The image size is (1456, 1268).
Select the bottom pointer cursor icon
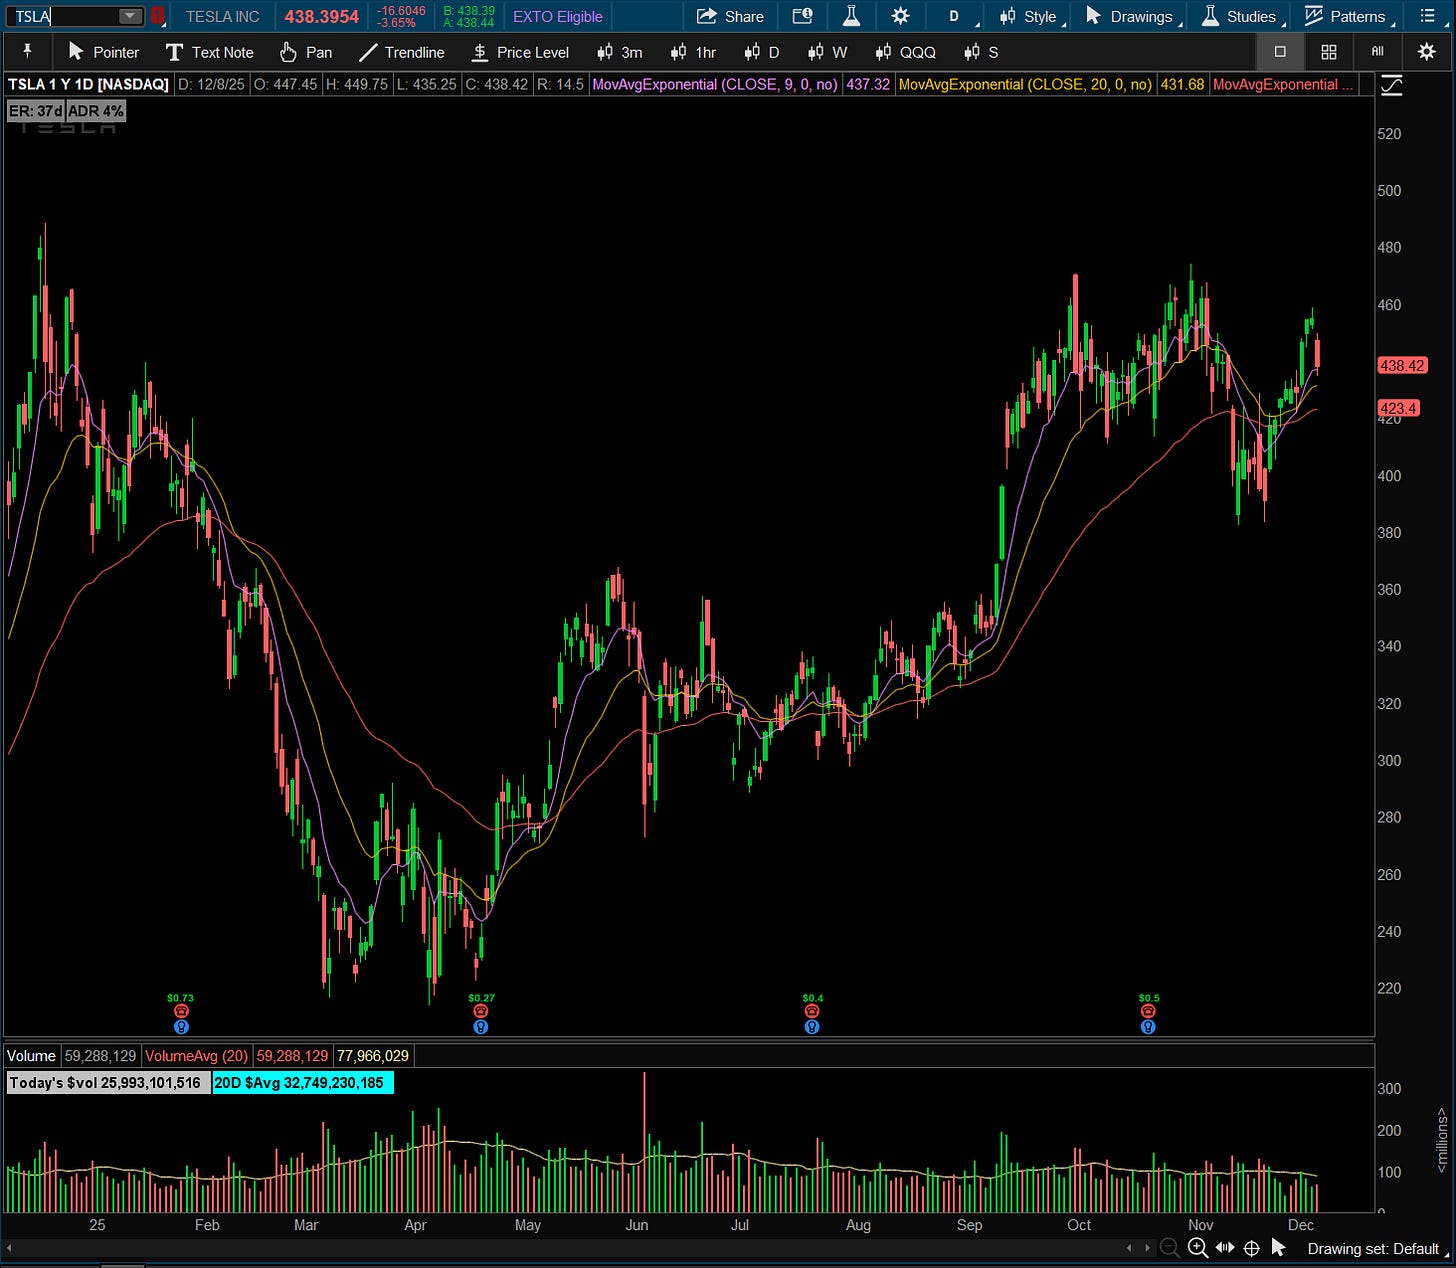point(1278,1248)
